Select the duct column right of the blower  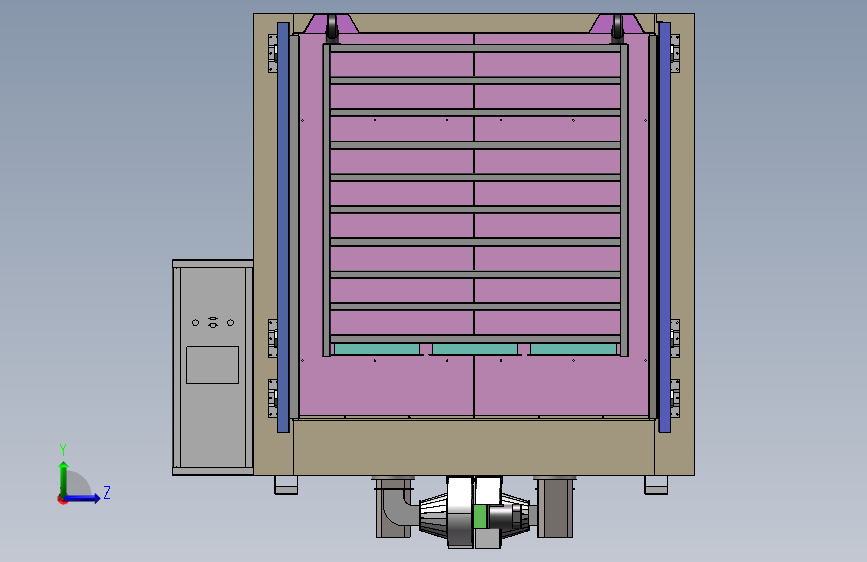pyautogui.click(x=555, y=507)
